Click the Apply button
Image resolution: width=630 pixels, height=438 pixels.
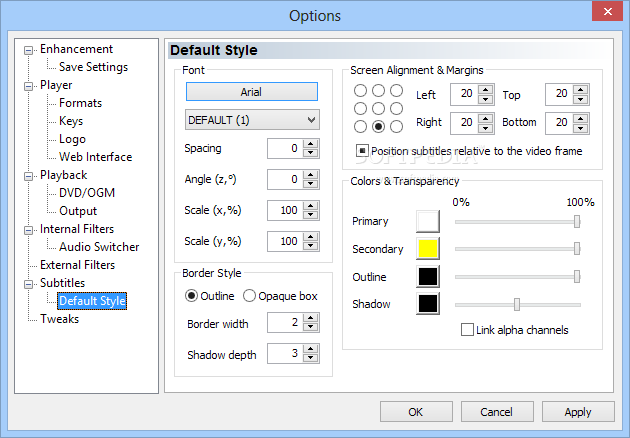tap(578, 412)
